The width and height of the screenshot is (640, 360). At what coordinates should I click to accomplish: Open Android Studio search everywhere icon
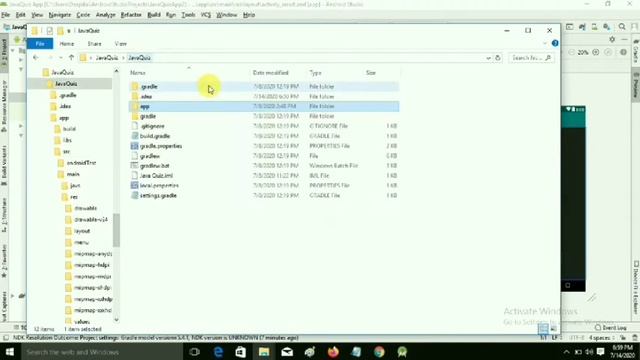click(622, 27)
